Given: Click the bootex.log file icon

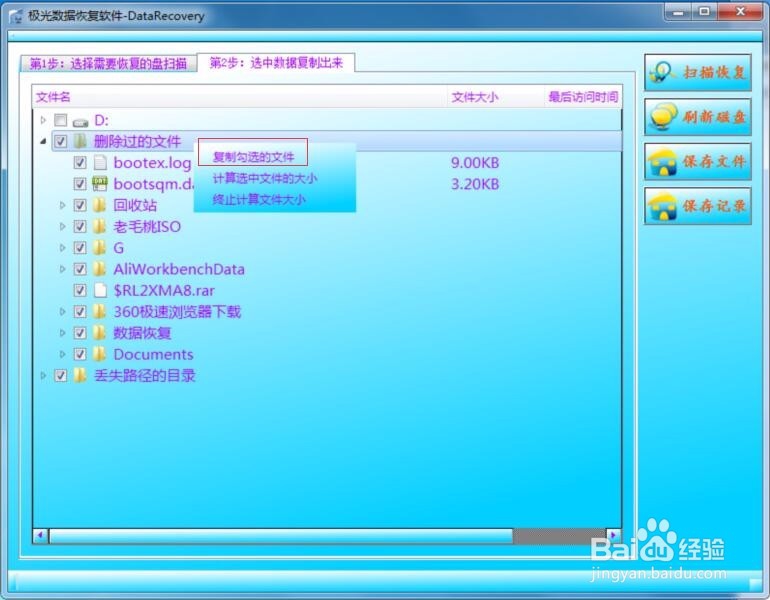Looking at the screenshot, I should pyautogui.click(x=100, y=163).
